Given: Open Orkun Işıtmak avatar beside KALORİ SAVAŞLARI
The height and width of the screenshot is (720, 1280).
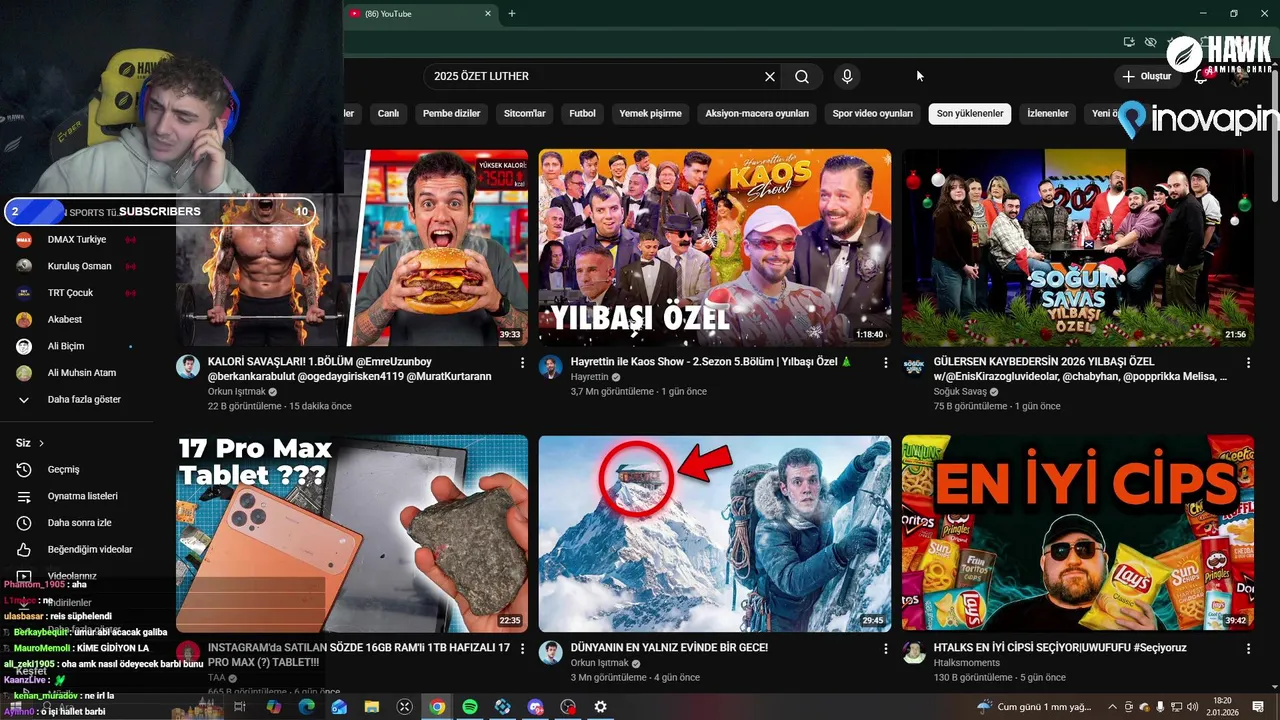Looking at the screenshot, I should [188, 366].
